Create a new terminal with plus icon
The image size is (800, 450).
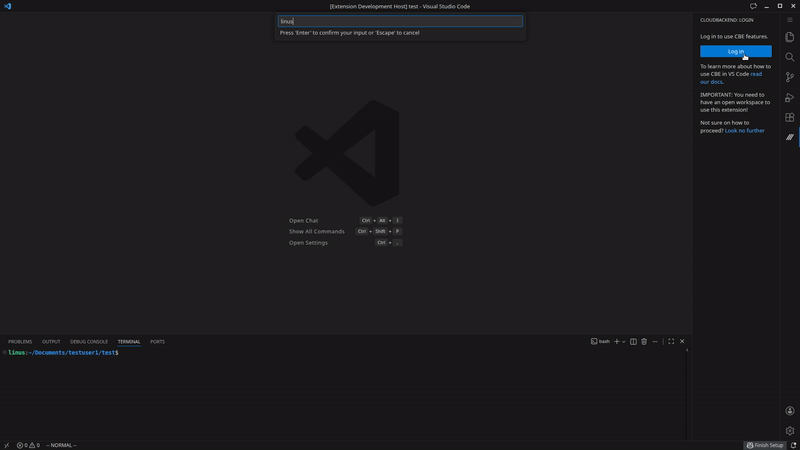[616, 341]
